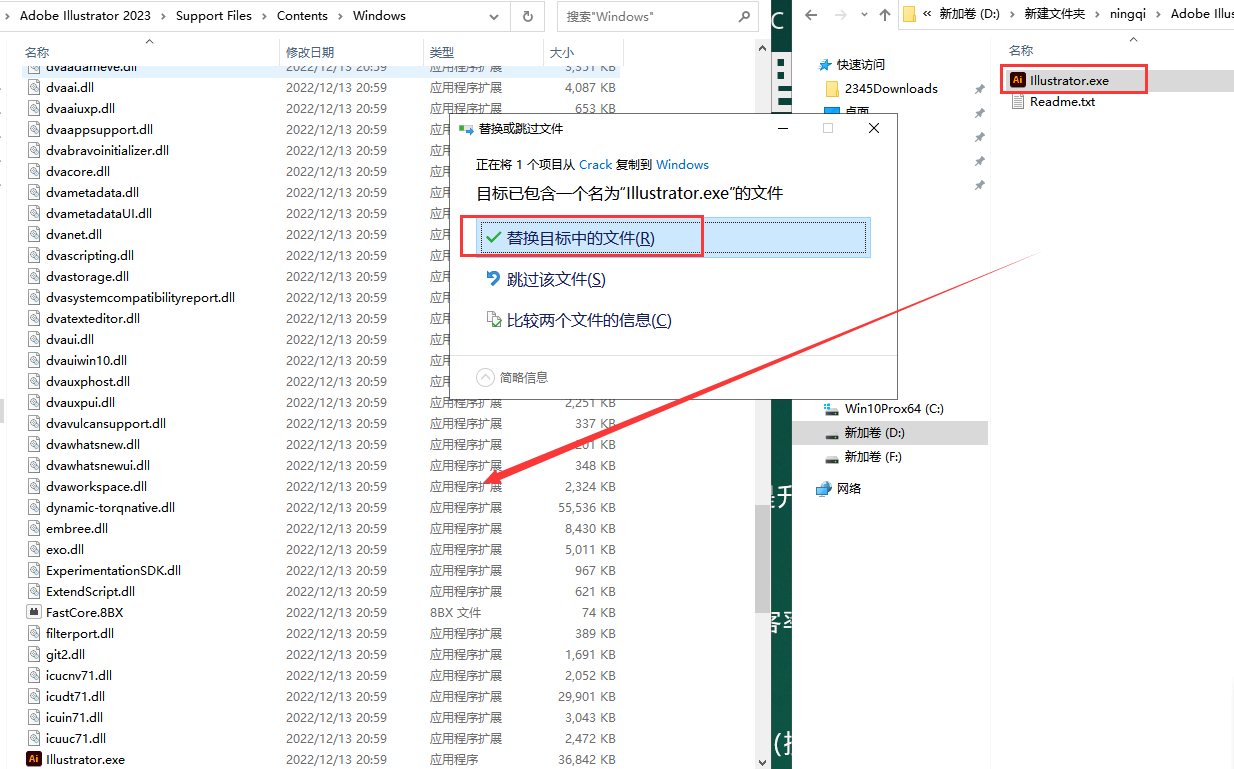
Task: Go forward in right Explorer window
Action: [x=839, y=14]
